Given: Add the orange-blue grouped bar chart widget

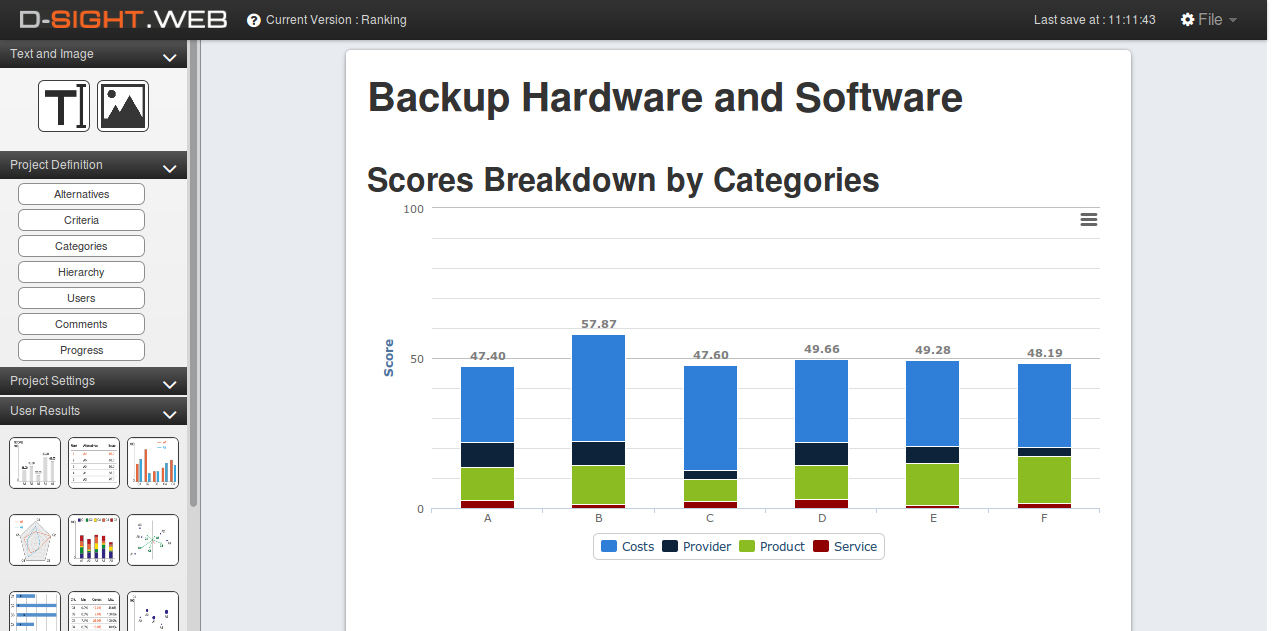Looking at the screenshot, I should pyautogui.click(x=153, y=463).
